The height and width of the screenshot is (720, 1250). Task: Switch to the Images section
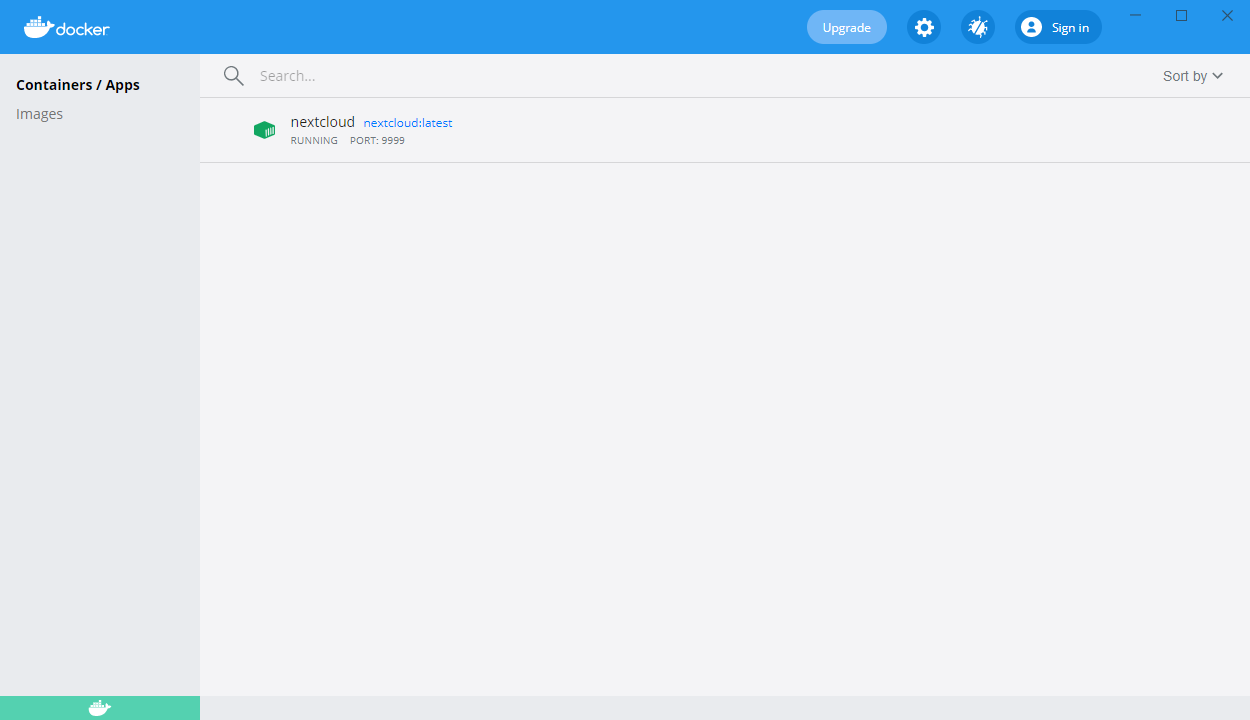pyautogui.click(x=40, y=113)
